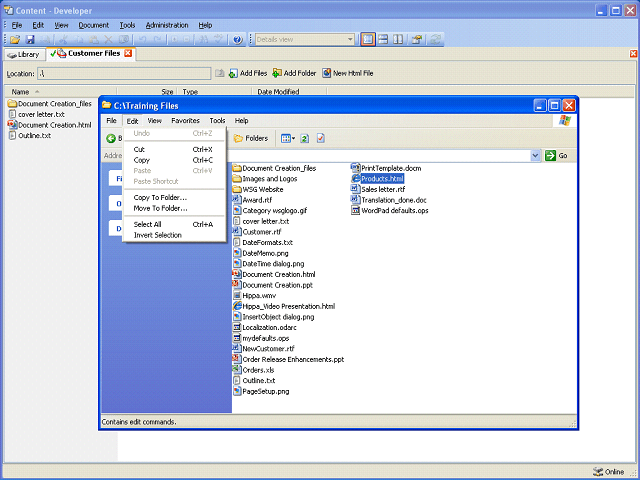Choose Copy To Folder from Edit menu
The image size is (640, 480).
pos(174,198)
